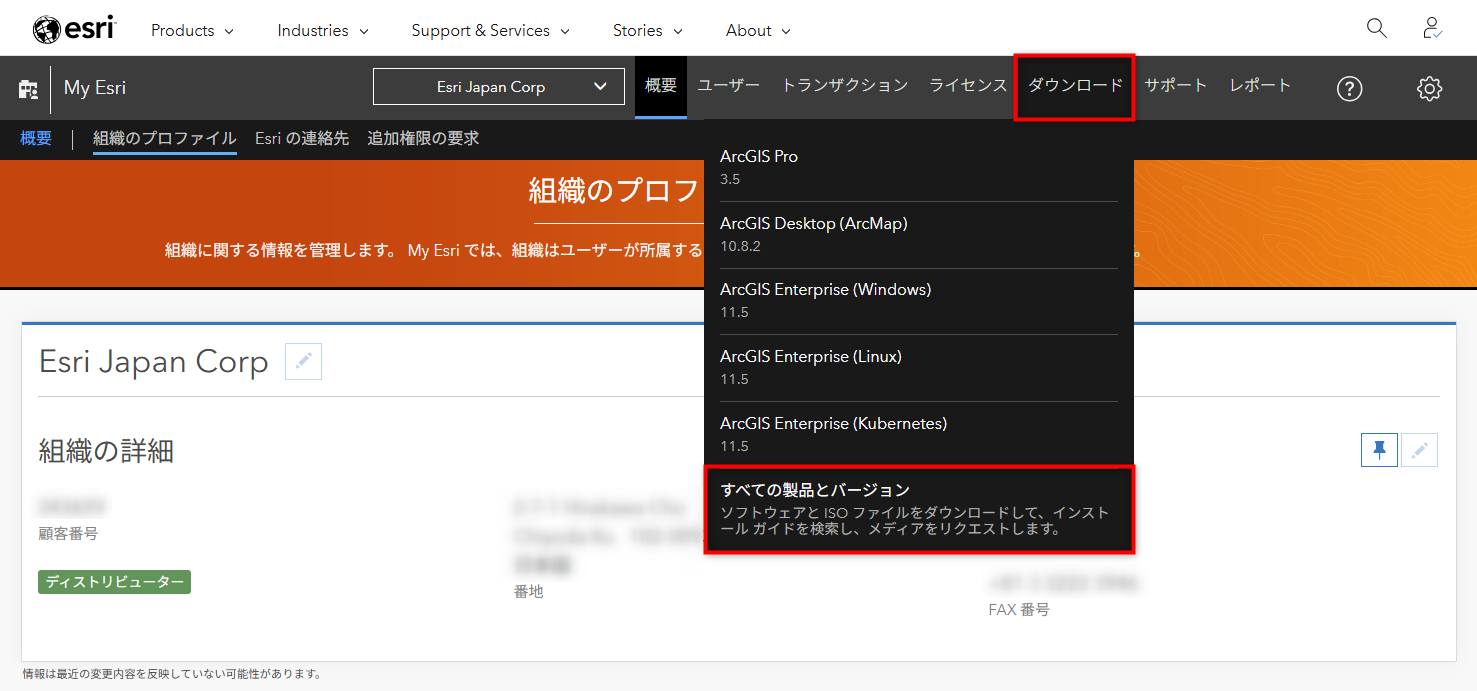Open the 追加権限の要求 sub-tab
Viewport: 1477px width, 691px height.
[x=423, y=138]
